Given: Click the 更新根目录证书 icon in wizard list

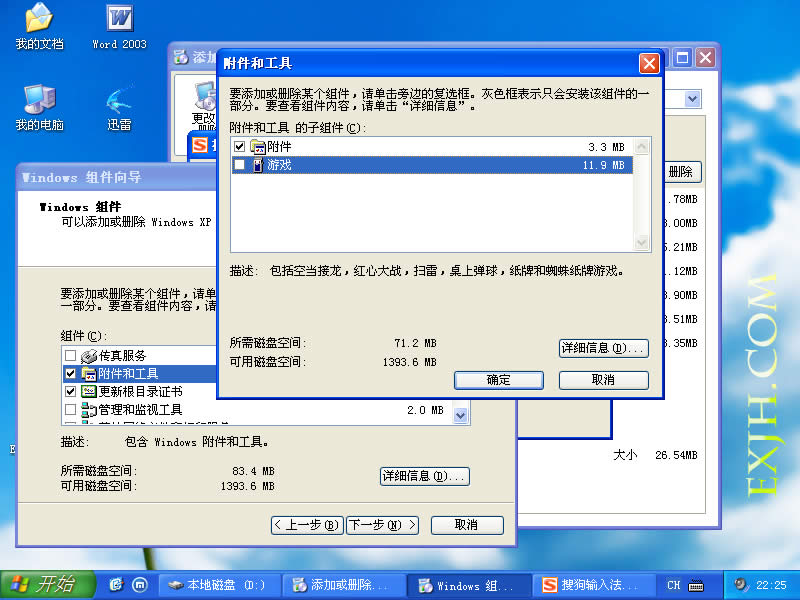Looking at the screenshot, I should [x=89, y=392].
